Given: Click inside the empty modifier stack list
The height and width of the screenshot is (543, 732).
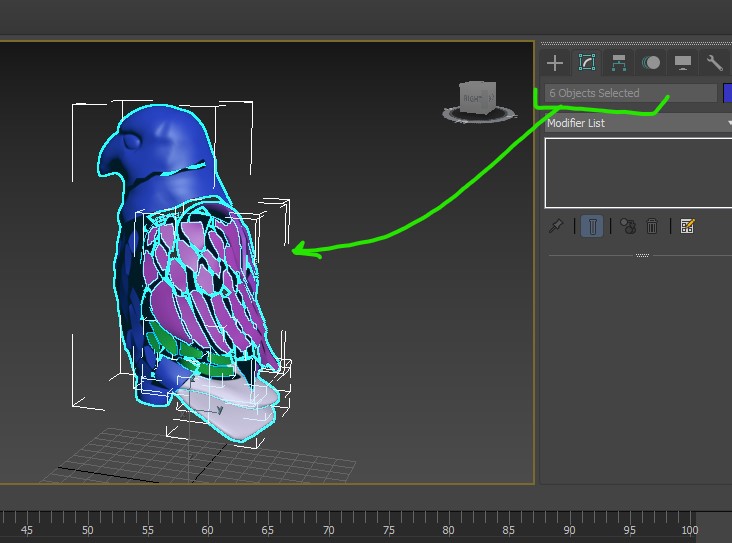Looking at the screenshot, I should pyautogui.click(x=638, y=172).
